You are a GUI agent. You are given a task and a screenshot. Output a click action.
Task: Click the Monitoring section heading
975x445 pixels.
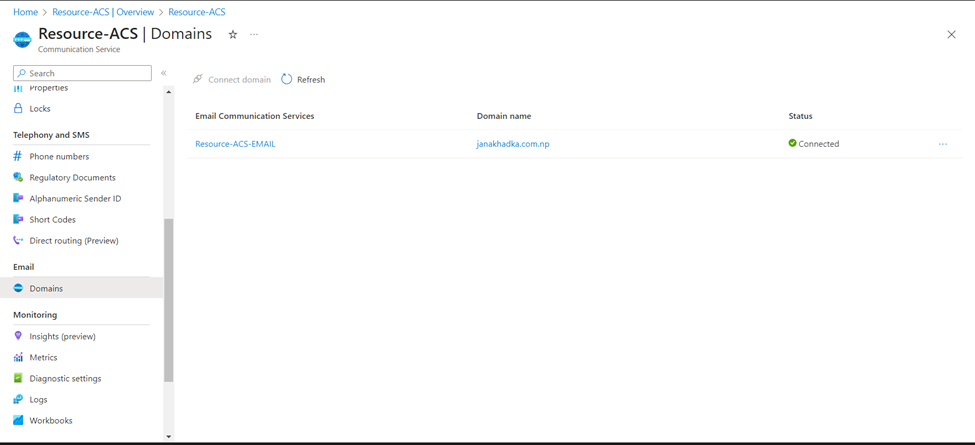(35, 314)
